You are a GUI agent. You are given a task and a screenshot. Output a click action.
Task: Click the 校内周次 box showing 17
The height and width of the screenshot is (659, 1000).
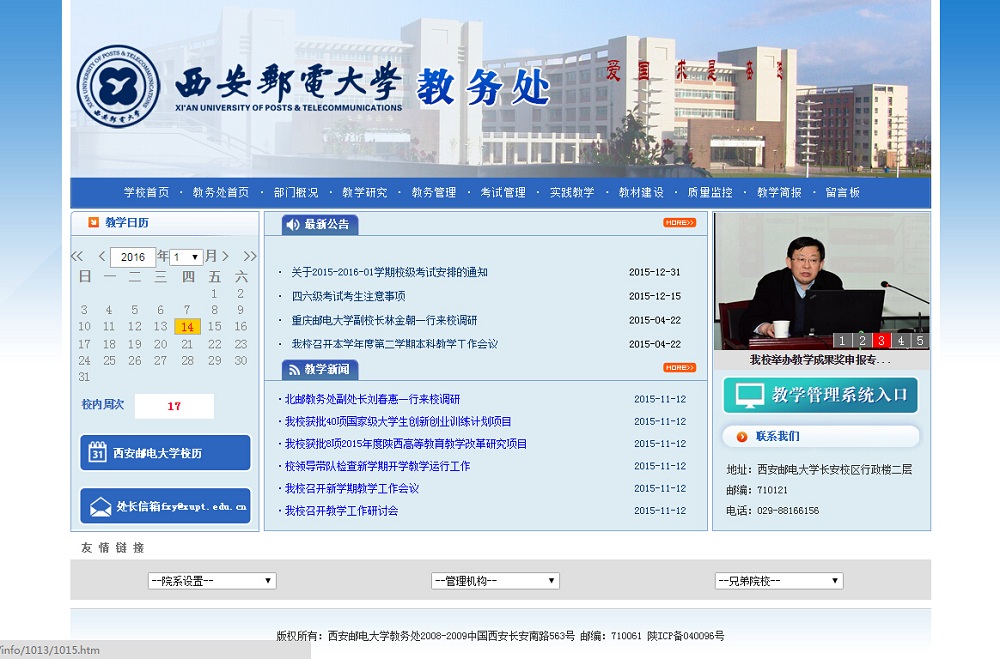point(174,406)
